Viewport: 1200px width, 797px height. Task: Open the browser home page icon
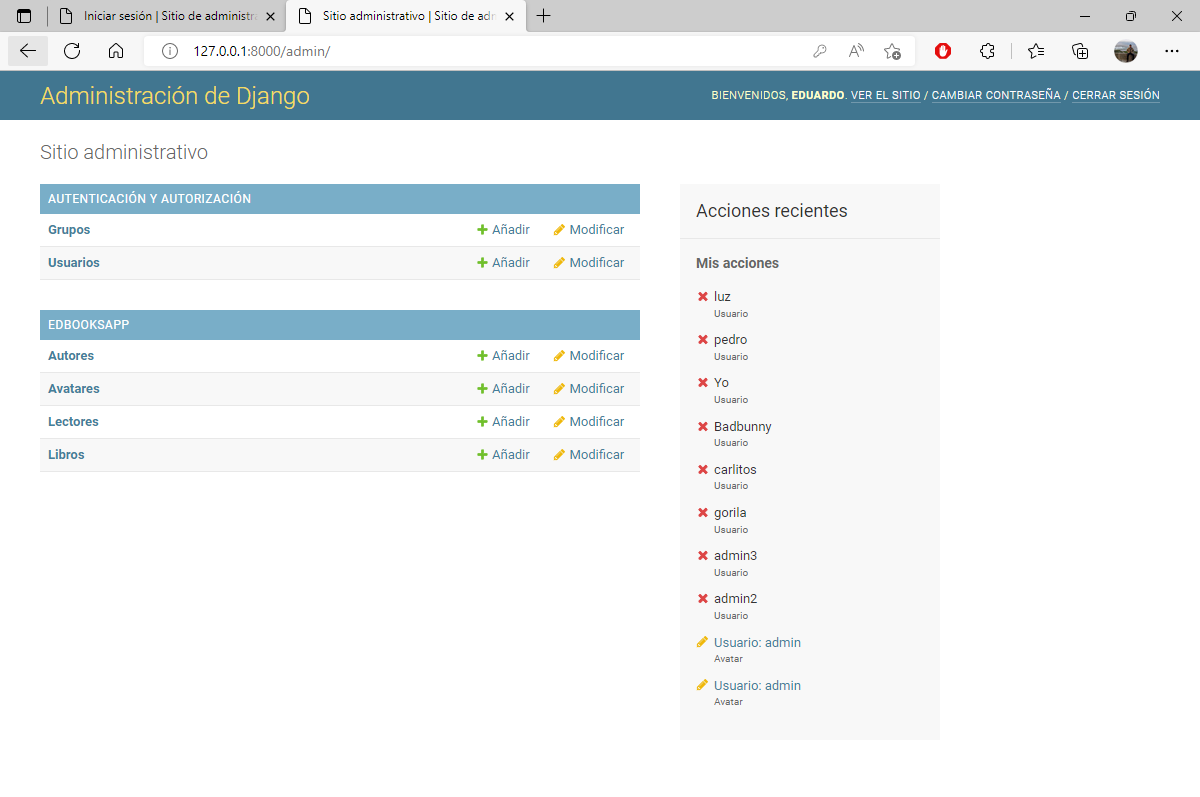click(116, 51)
